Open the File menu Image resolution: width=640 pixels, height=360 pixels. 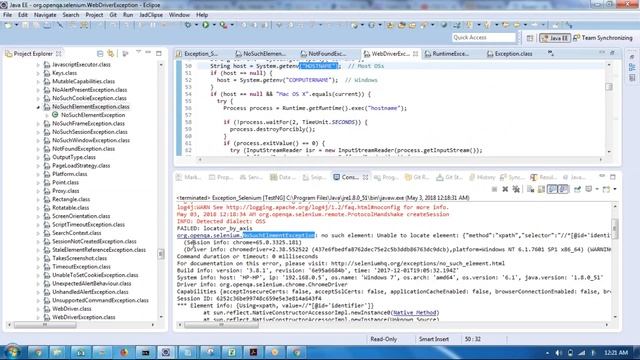tap(8, 15)
